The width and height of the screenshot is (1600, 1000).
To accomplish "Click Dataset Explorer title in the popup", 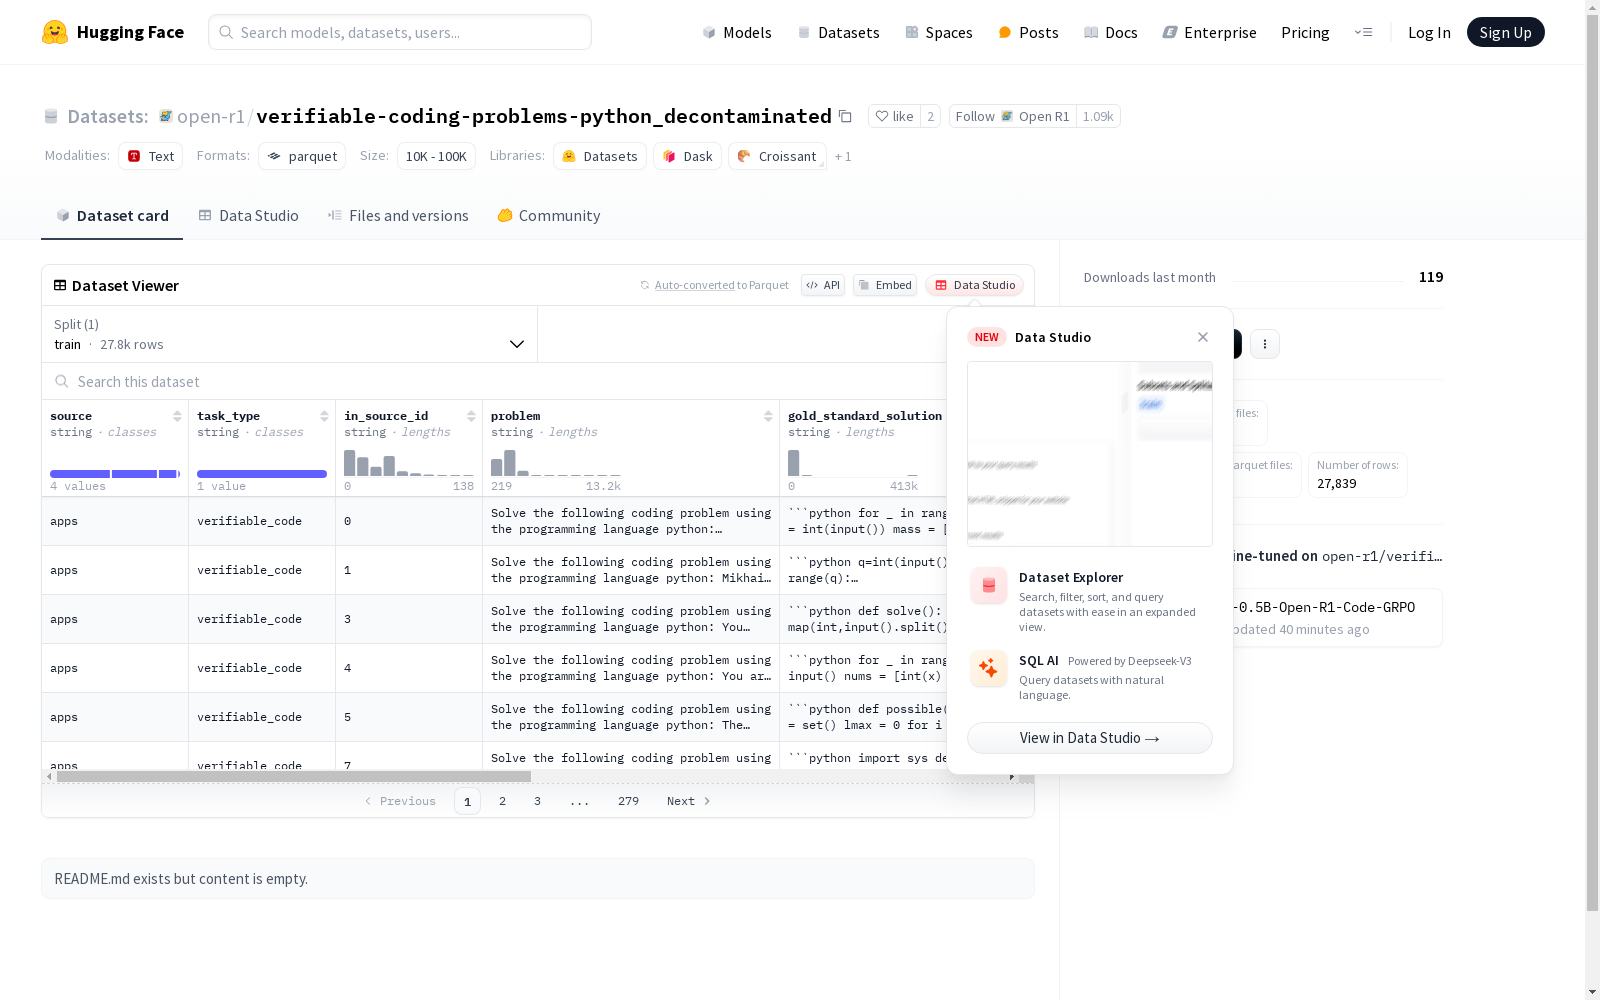I will [1071, 577].
